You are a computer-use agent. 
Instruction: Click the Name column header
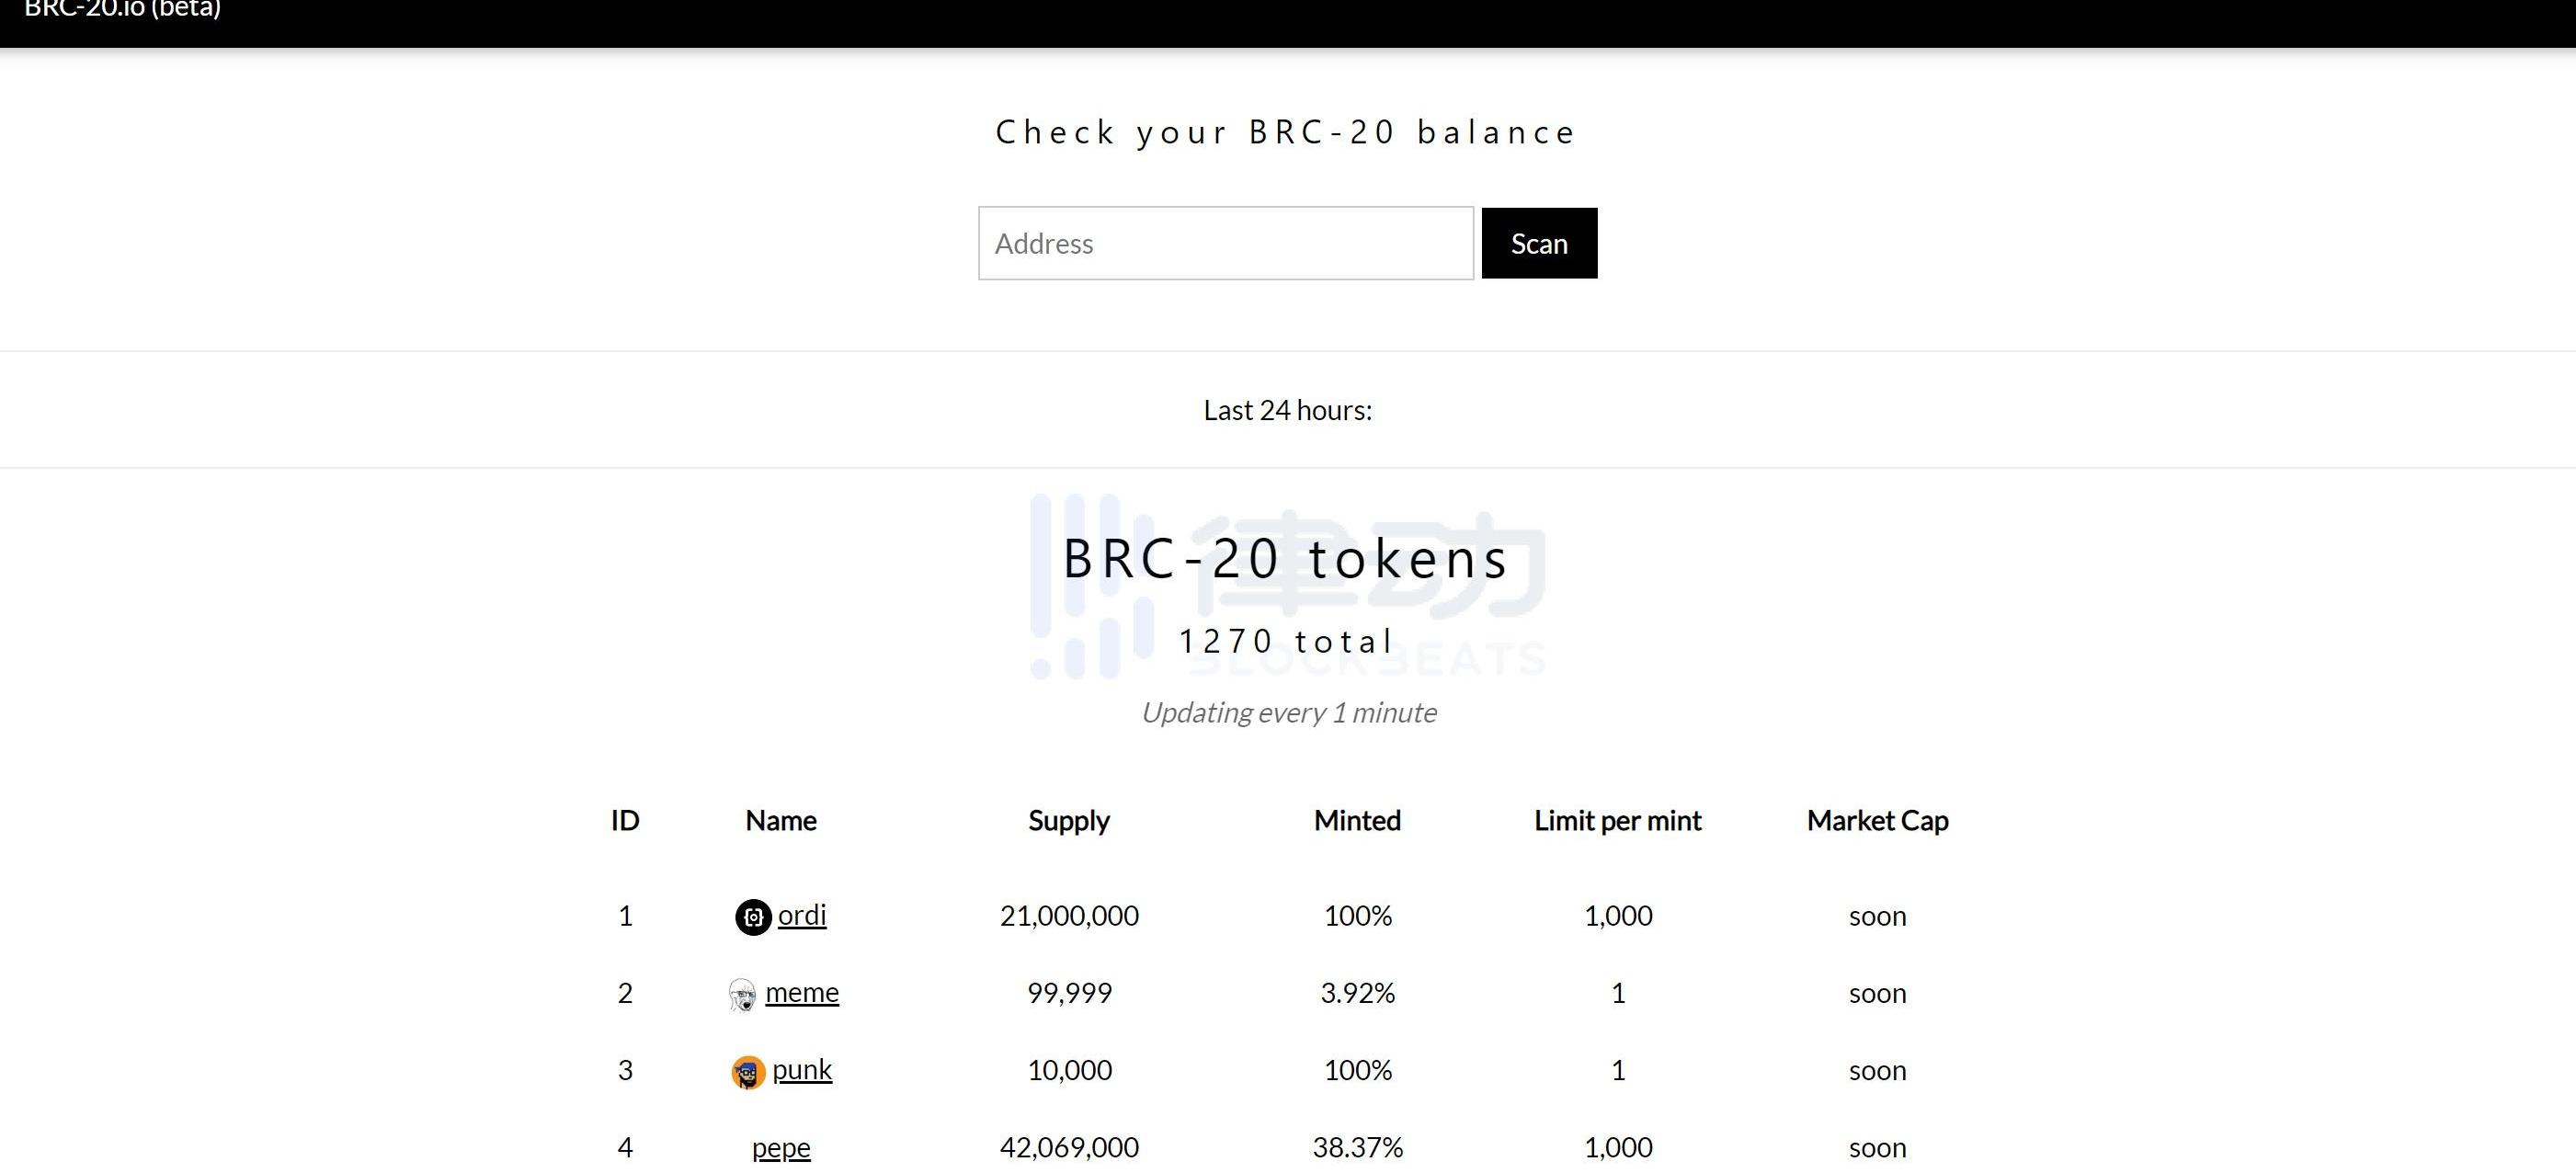coord(781,821)
